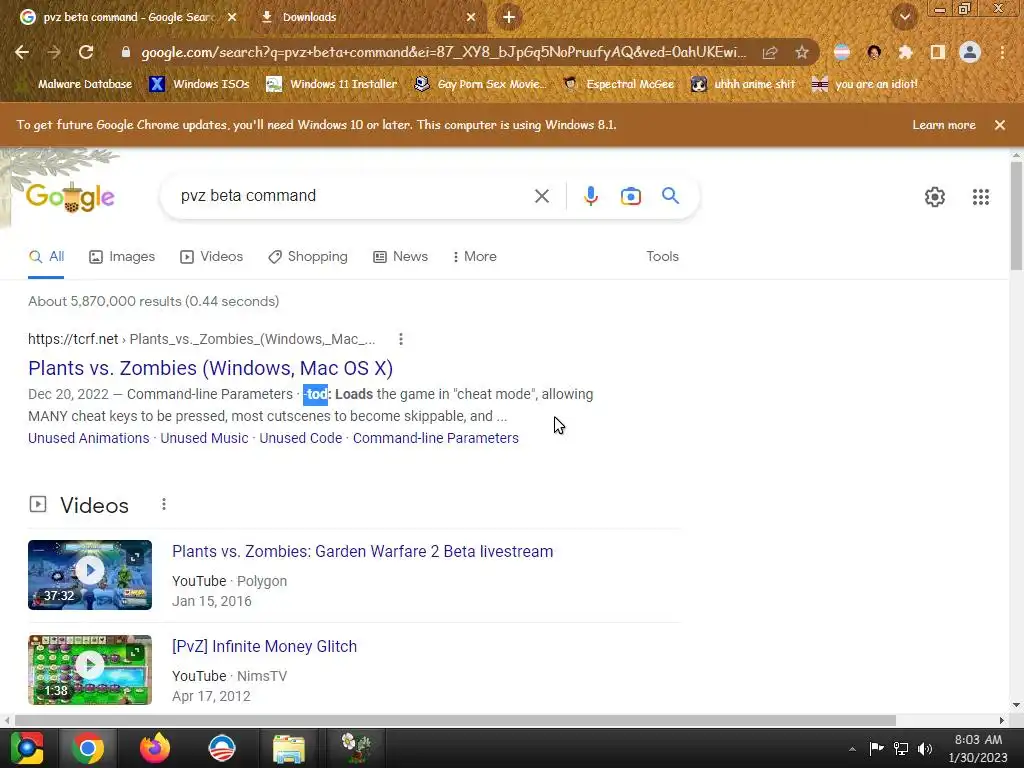Play the Infinite Money Glitch video thumbnail
The height and width of the screenshot is (768, 1024).
90,670
